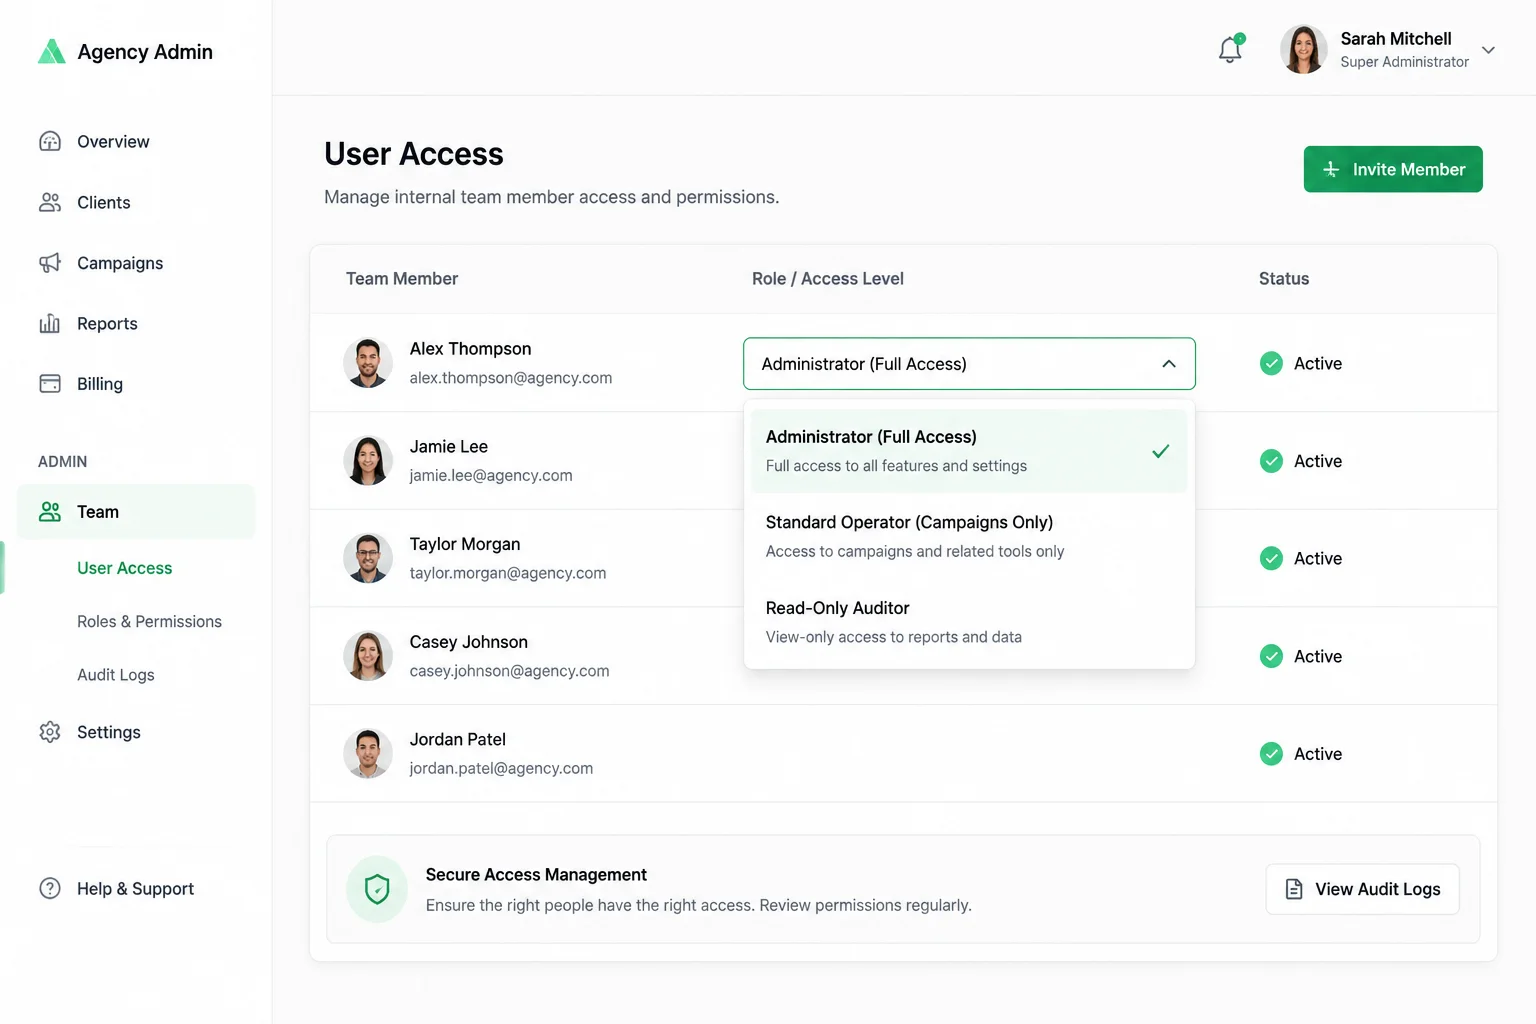
Task: Open Overview via its dashboard icon
Action: (50, 141)
